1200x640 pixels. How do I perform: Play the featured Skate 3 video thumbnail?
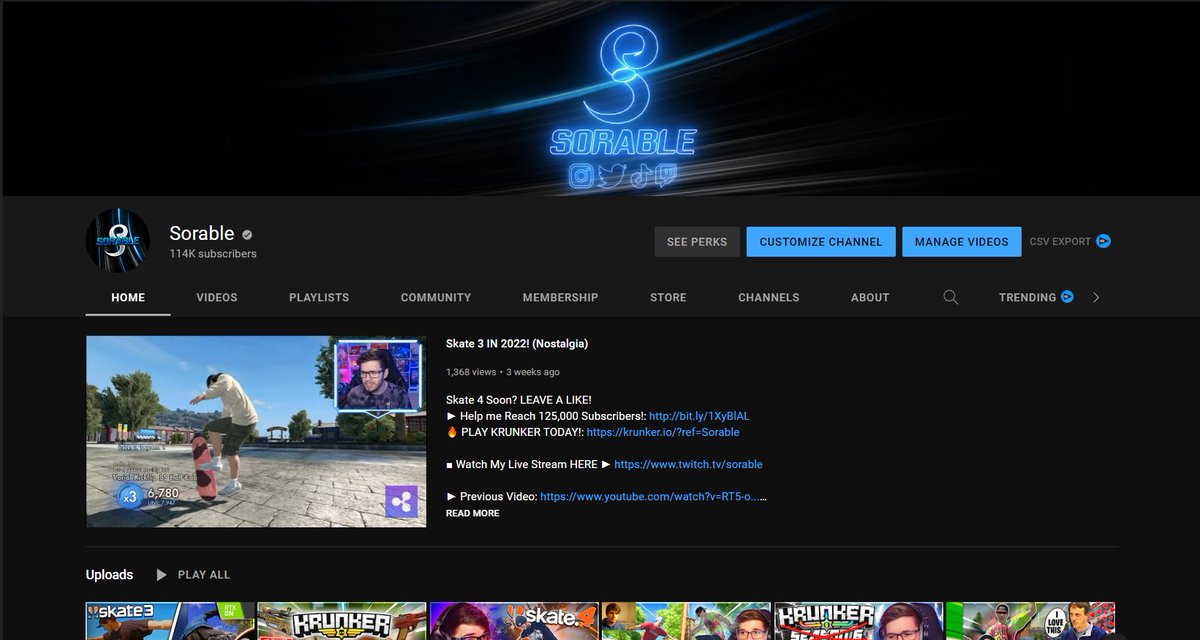click(x=256, y=431)
